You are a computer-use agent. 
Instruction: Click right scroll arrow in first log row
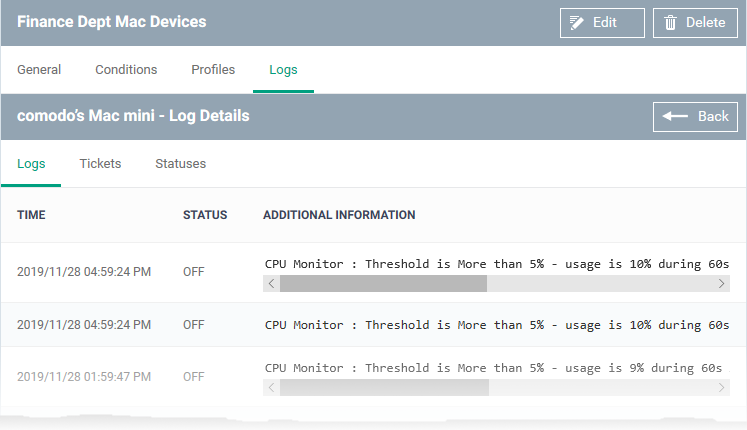721,284
